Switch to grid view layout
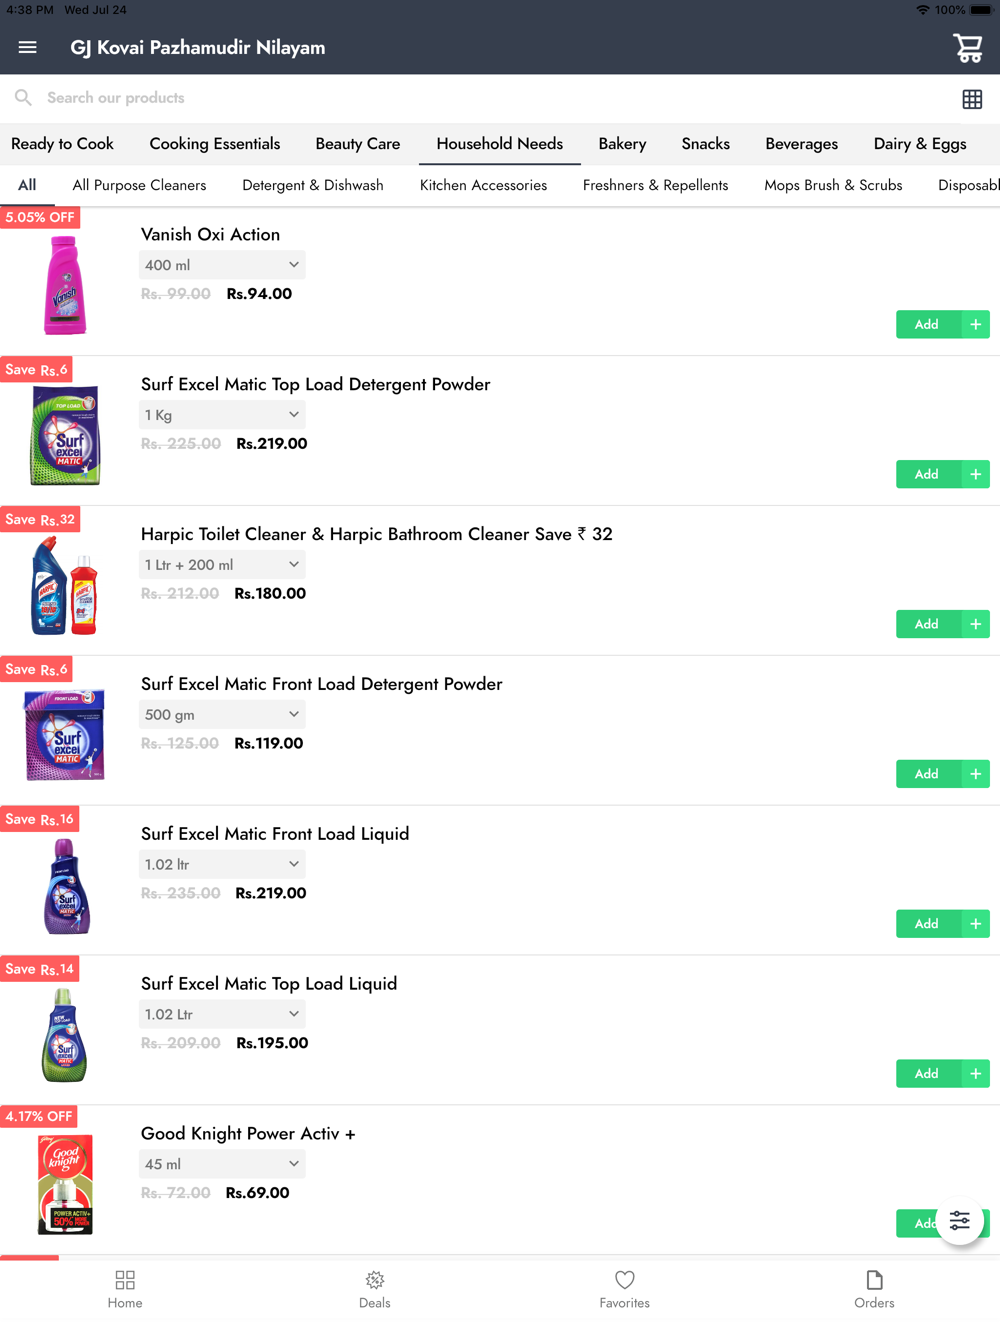Screen dimensions: 1000x1334 click(972, 99)
